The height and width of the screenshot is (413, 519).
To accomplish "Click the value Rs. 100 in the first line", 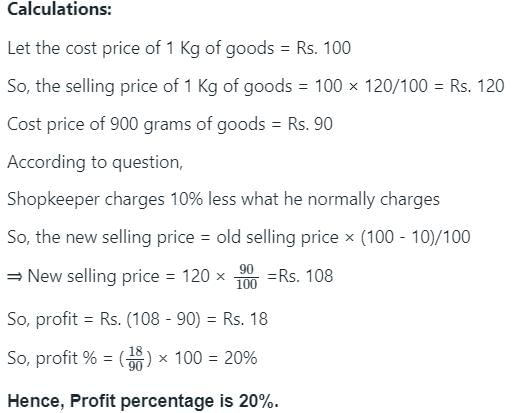I will pos(323,48).
